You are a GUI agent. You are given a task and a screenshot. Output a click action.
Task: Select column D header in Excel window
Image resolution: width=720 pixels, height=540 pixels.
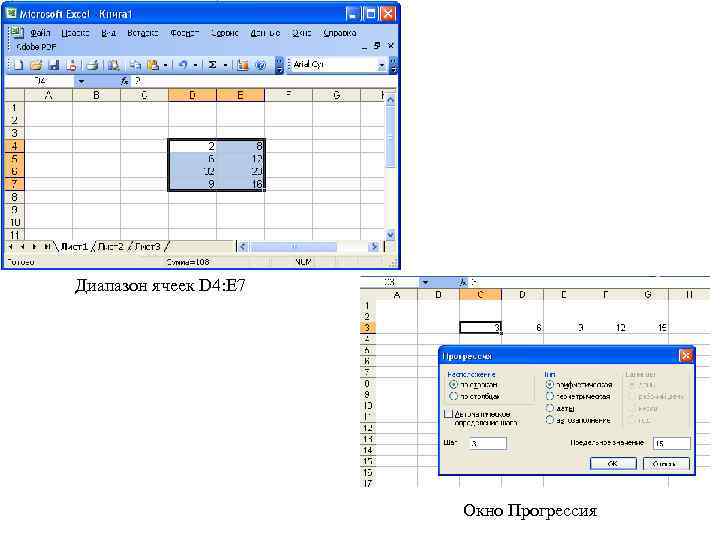pos(192,95)
